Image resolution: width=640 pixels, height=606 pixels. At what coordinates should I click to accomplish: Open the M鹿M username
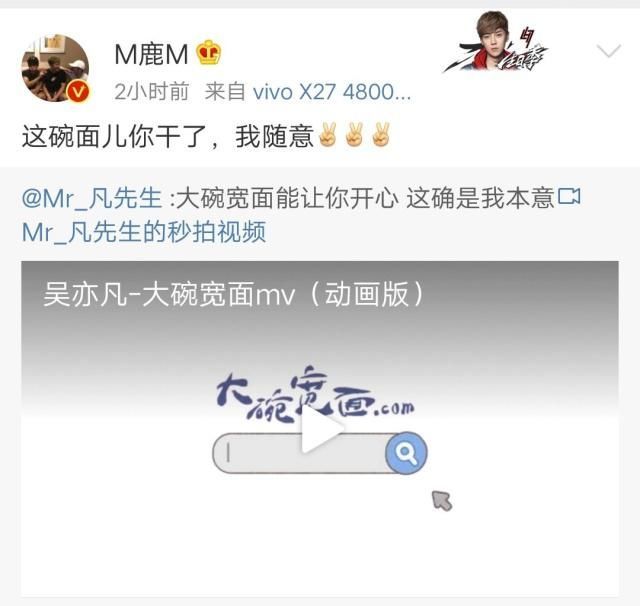coord(151,54)
